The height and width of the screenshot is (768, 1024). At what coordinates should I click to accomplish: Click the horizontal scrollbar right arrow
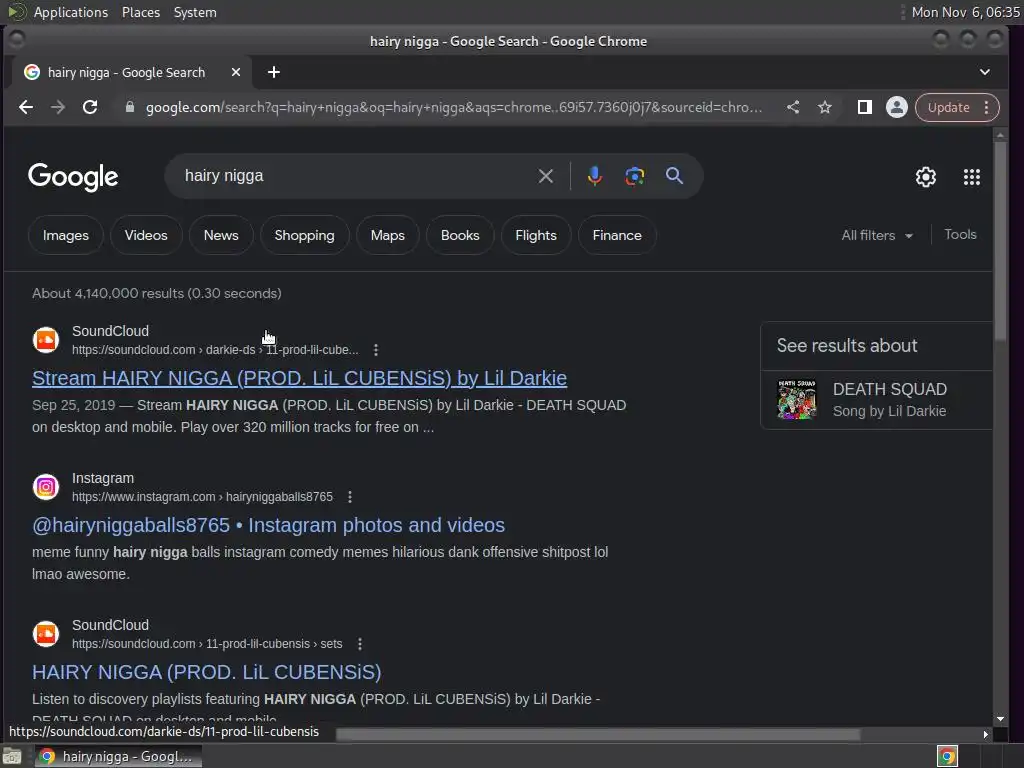(985, 735)
